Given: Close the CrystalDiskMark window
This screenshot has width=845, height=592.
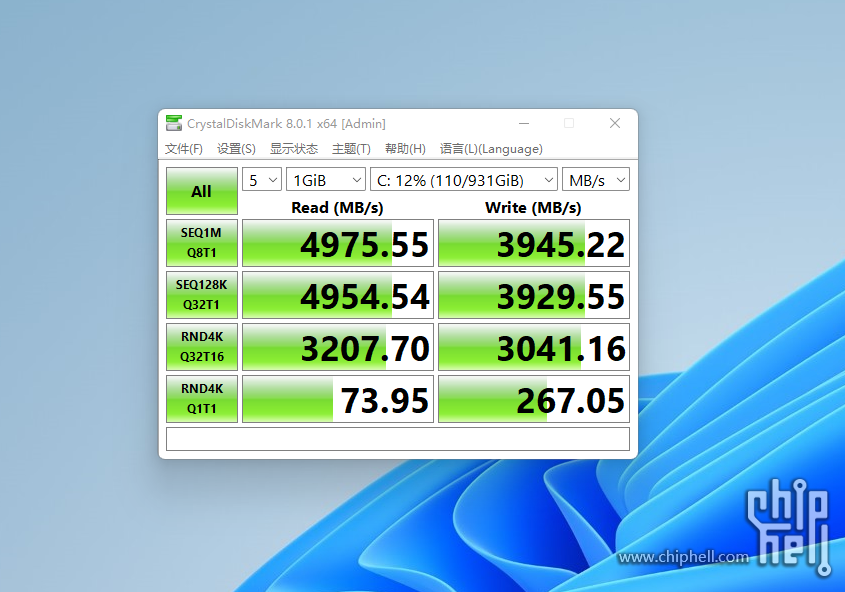Looking at the screenshot, I should click(615, 123).
